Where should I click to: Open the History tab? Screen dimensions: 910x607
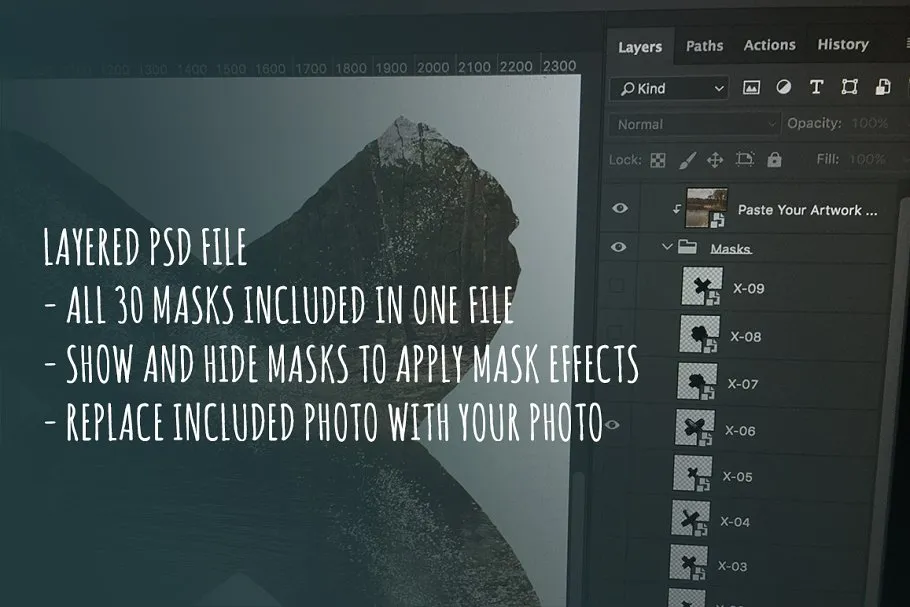tap(842, 44)
